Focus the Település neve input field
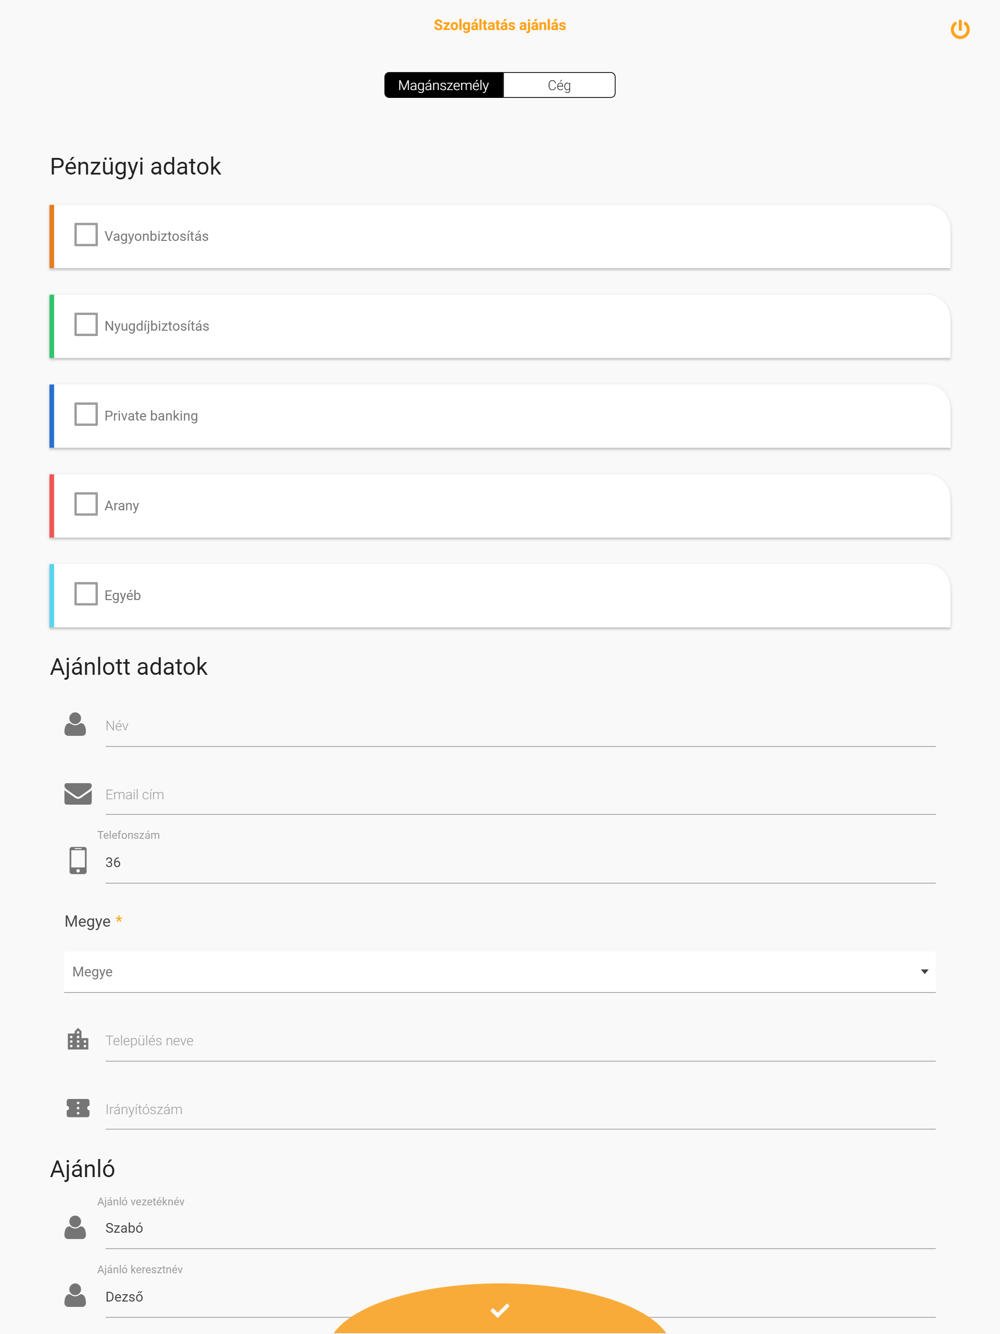 (x=520, y=1041)
